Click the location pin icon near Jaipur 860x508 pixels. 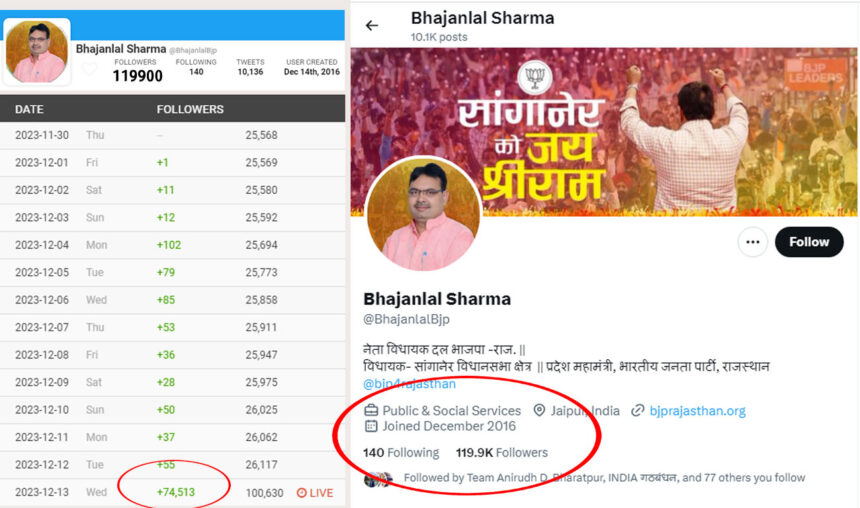coord(539,410)
